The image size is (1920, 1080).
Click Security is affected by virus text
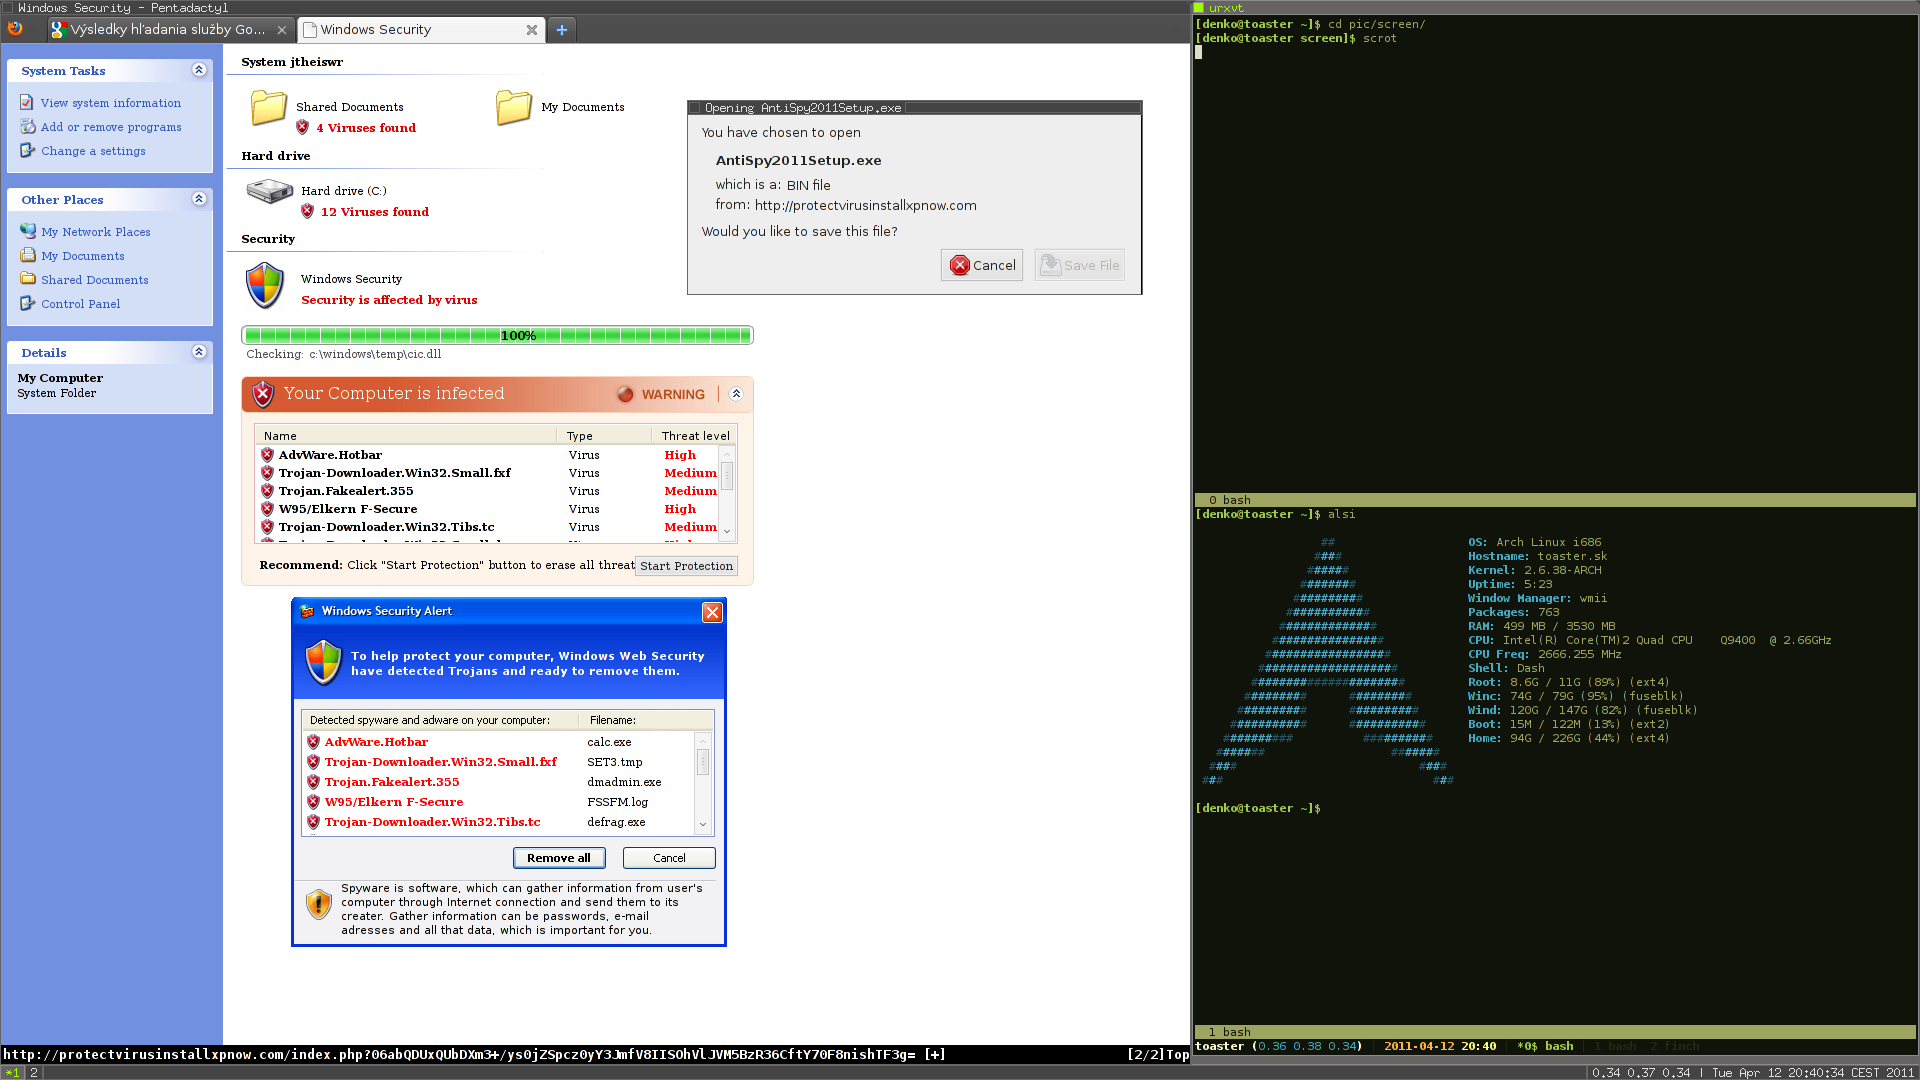(389, 300)
